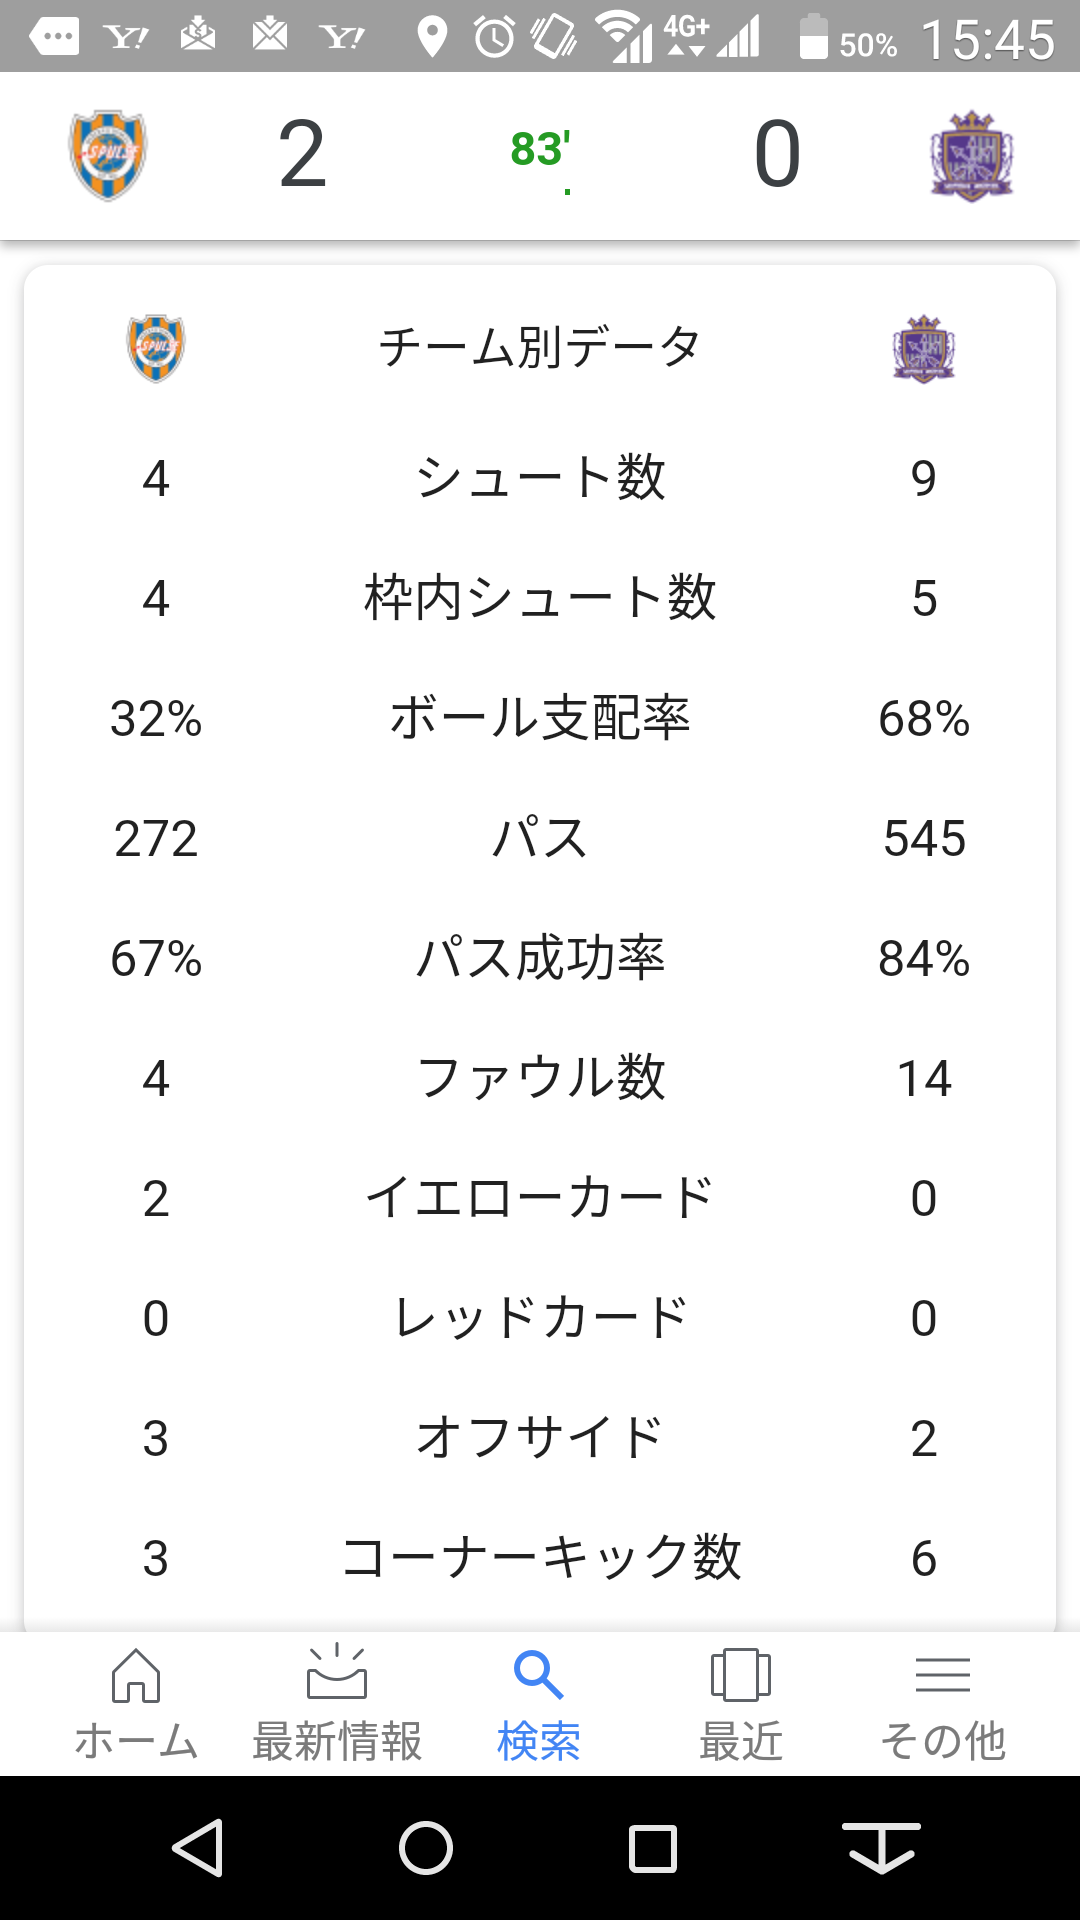This screenshot has height=1920, width=1080.
Task: Tap the orange team logo in stats card
Action: (156, 348)
